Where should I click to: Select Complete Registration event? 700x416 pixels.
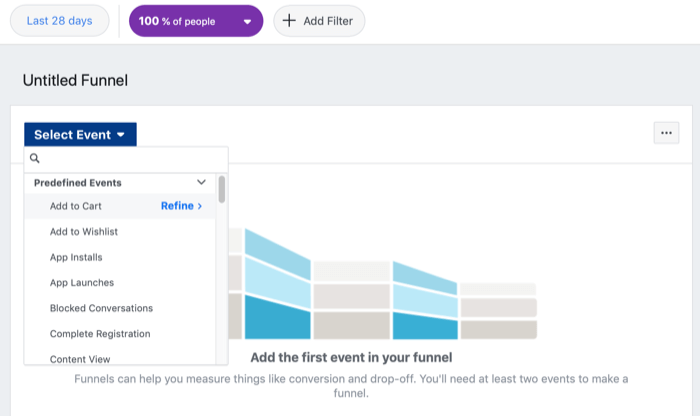(x=100, y=334)
